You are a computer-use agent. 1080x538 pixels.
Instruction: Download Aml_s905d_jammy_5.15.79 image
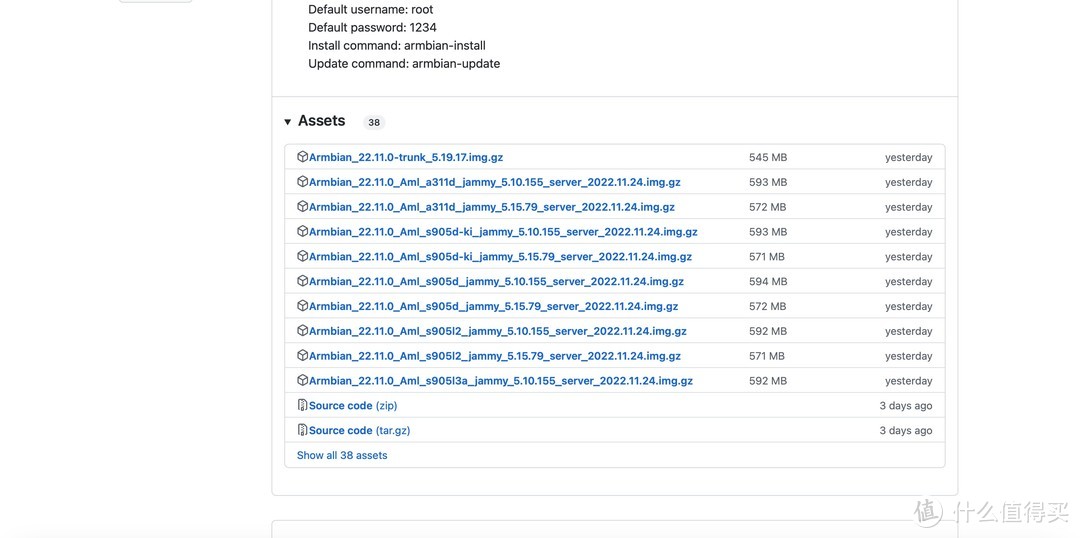coord(493,306)
